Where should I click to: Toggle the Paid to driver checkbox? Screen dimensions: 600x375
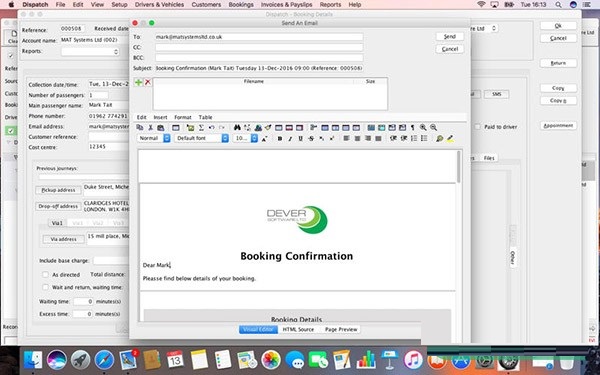pos(478,127)
